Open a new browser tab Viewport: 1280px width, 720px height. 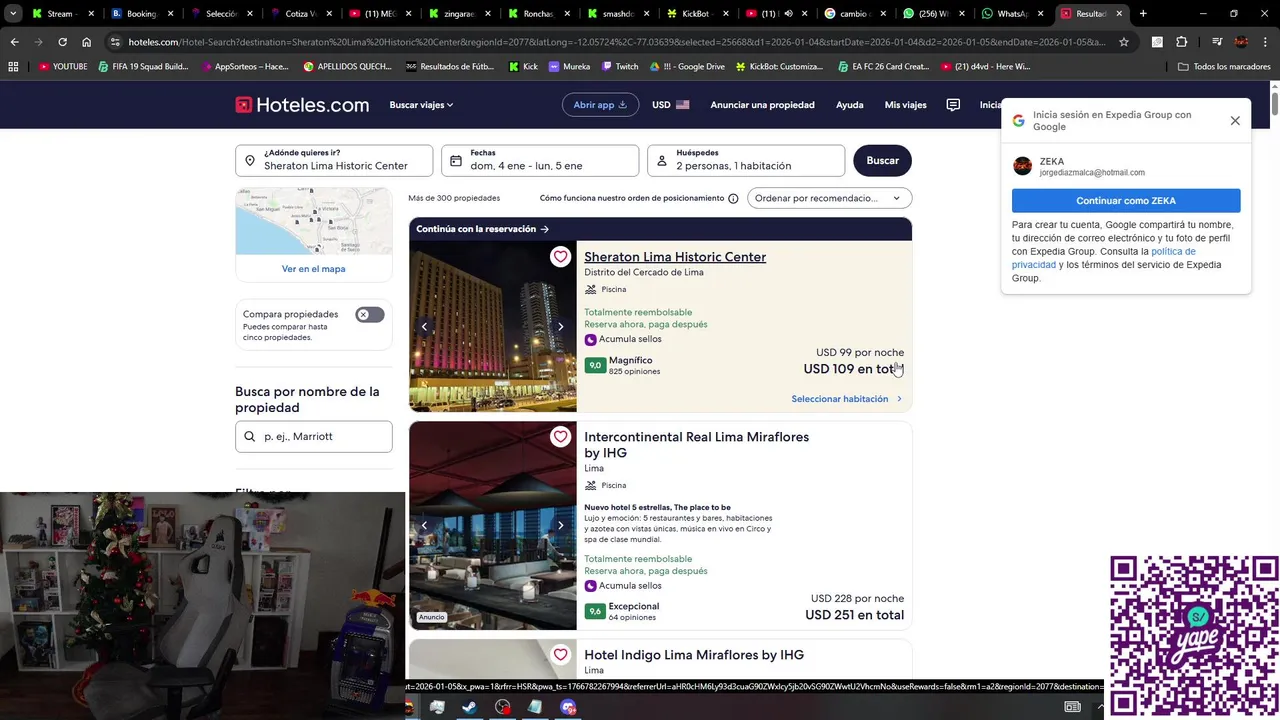point(1143,14)
